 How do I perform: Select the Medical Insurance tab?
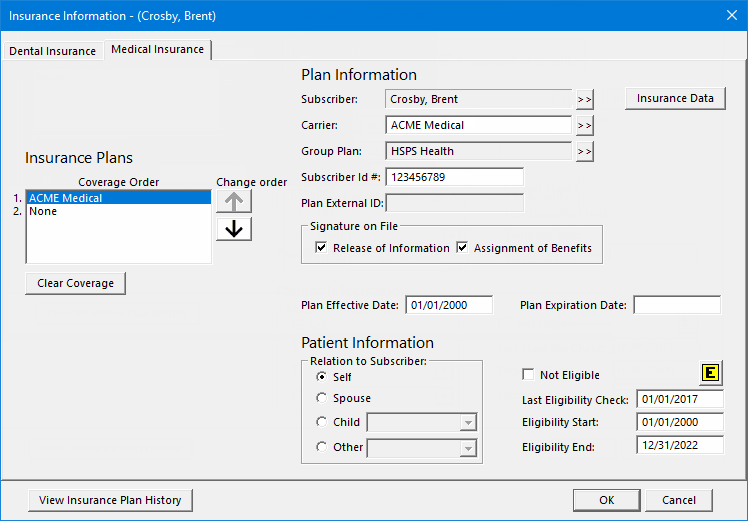(x=157, y=49)
